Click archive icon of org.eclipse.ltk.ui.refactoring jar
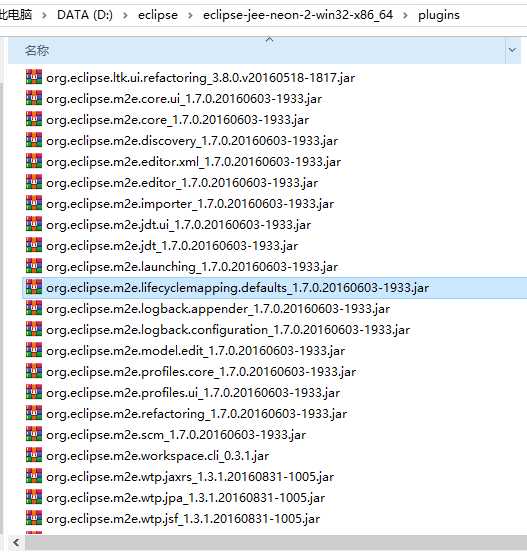Image resolution: width=527 pixels, height=552 pixels. tap(34, 77)
